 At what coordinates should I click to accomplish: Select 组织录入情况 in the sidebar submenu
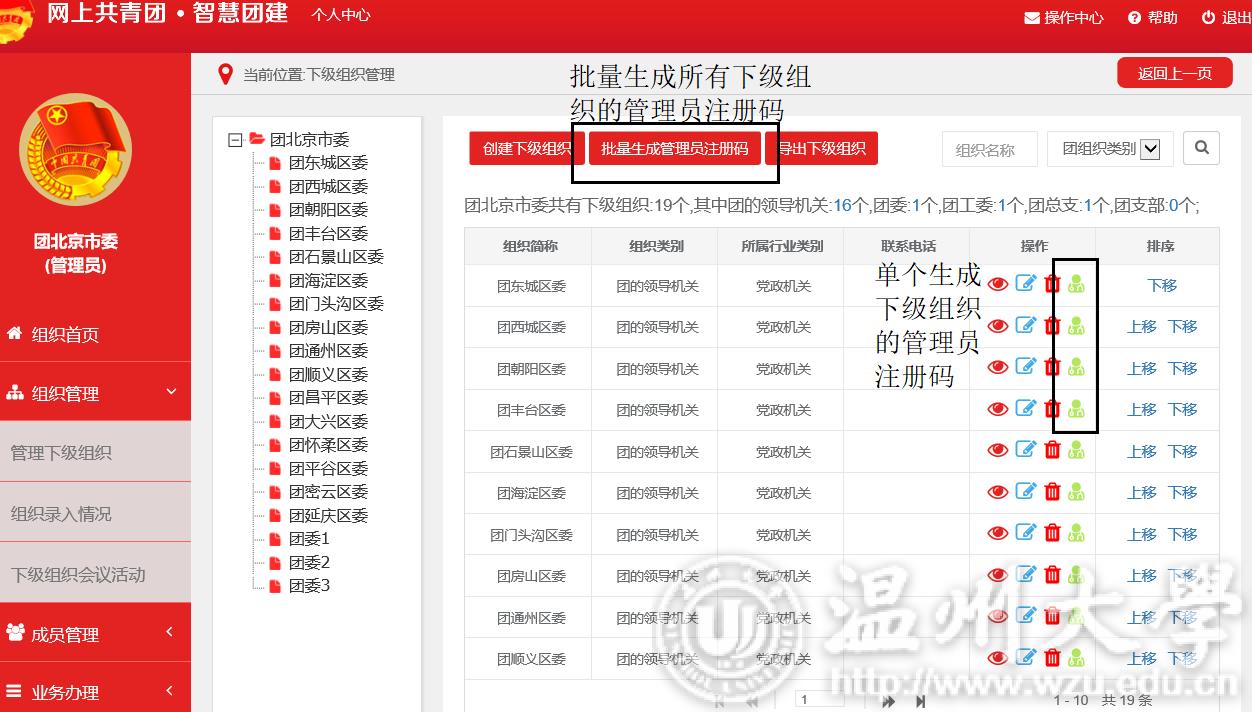coord(61,514)
